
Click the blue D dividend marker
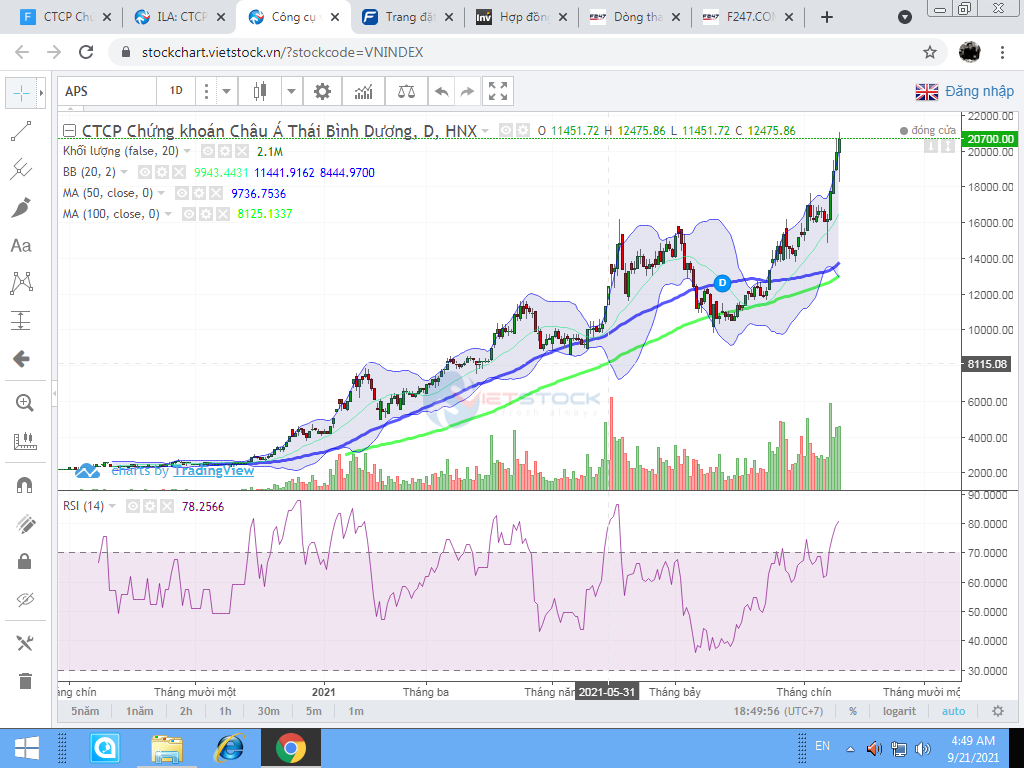click(722, 283)
